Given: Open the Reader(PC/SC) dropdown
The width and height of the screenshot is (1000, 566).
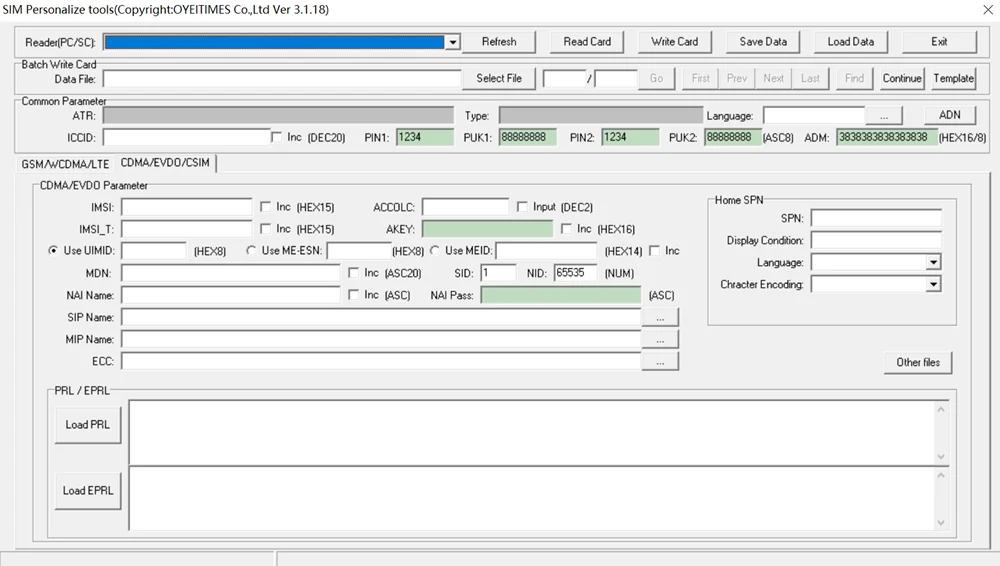Looking at the screenshot, I should tap(453, 42).
